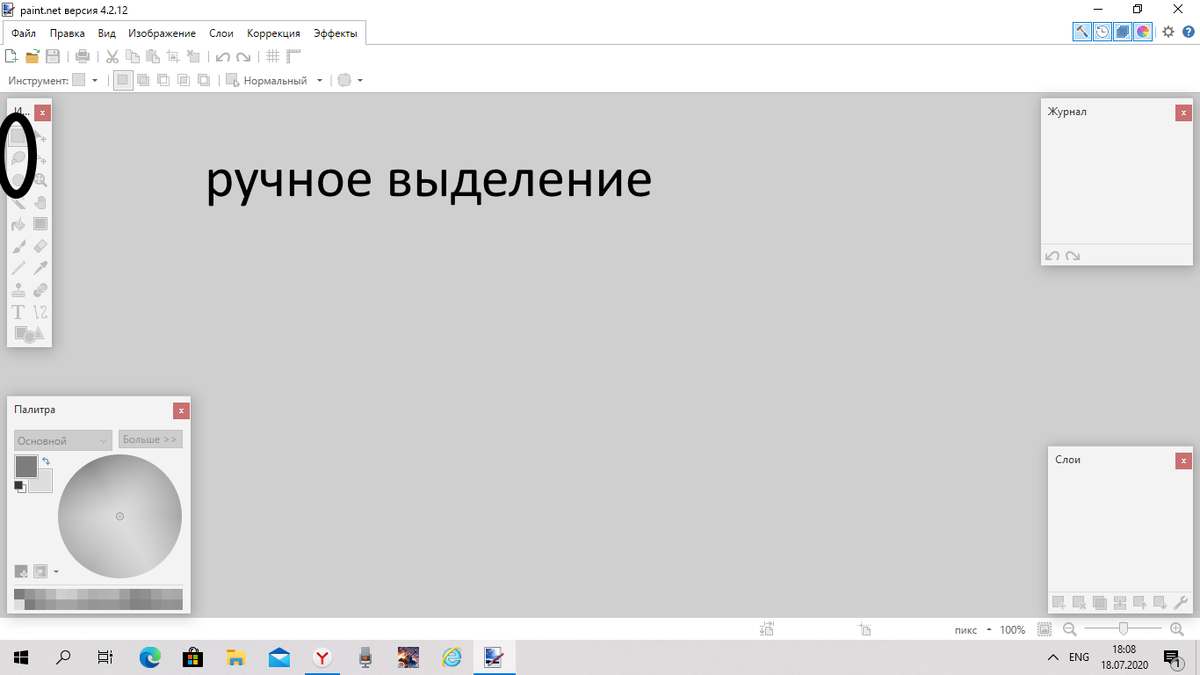
Task: Open the Коррекция menu
Action: coord(273,33)
